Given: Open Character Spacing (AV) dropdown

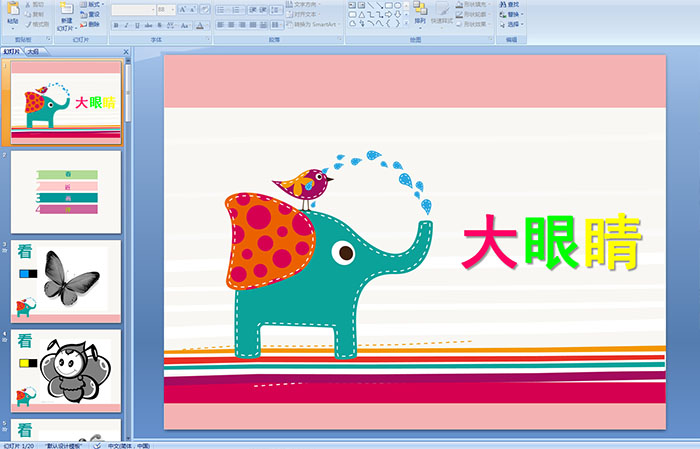Looking at the screenshot, I should (172, 25).
